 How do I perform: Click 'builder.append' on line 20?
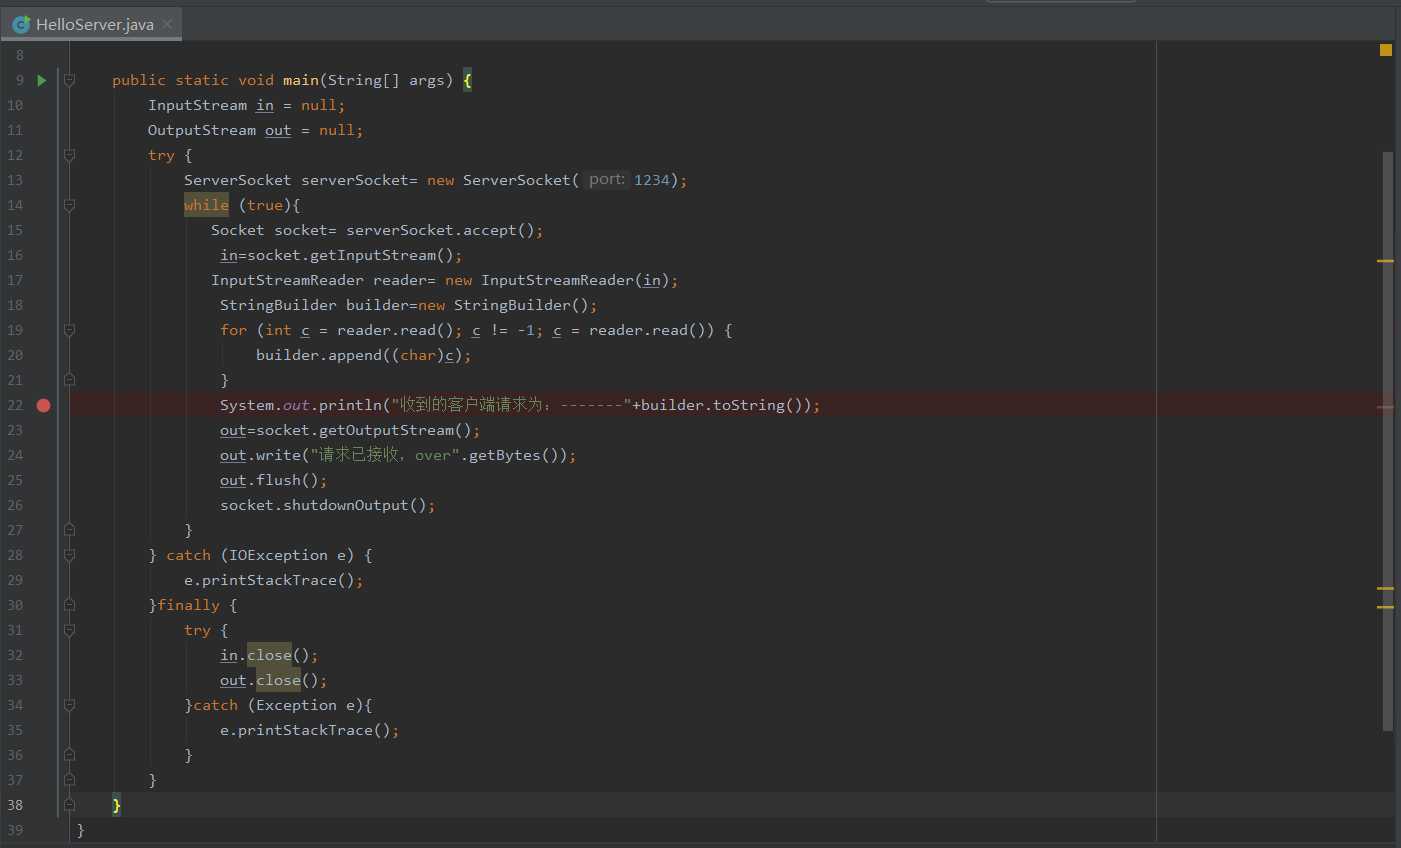[319, 355]
